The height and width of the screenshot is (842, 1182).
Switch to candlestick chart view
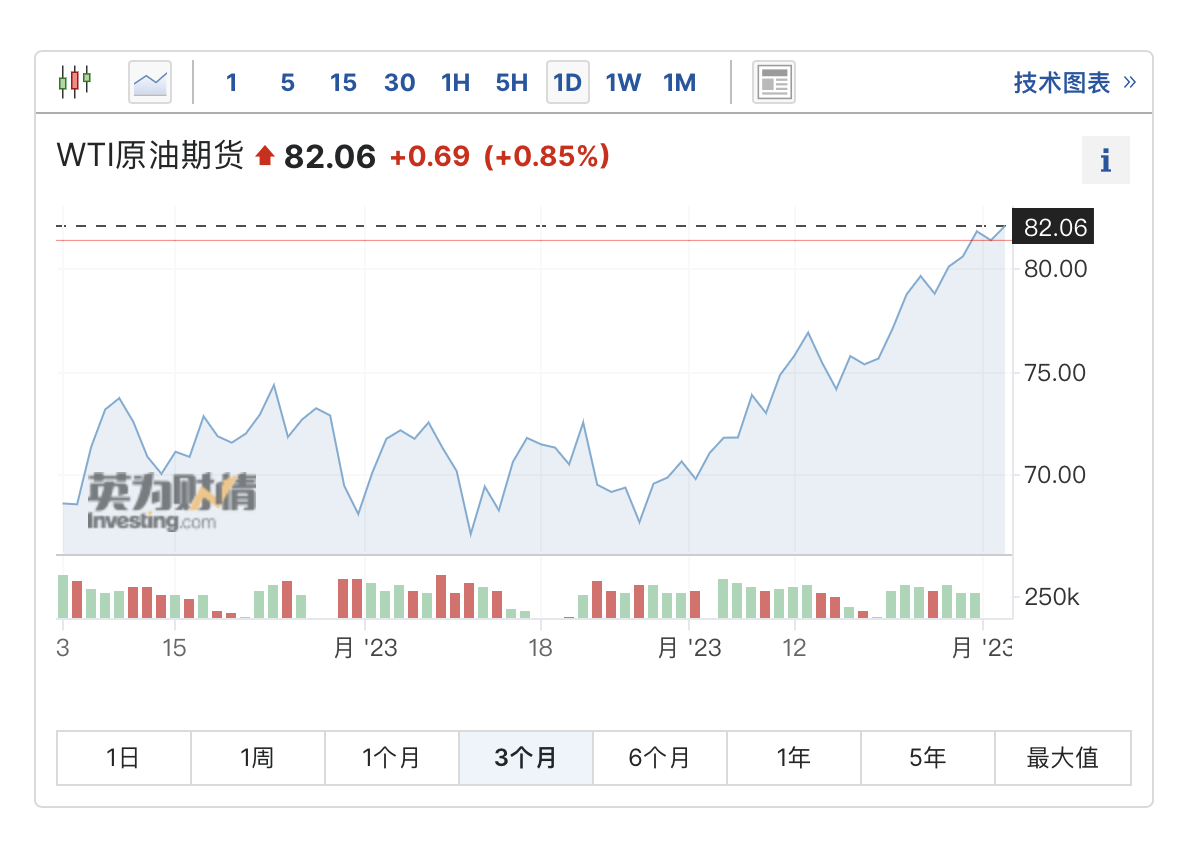(x=75, y=82)
